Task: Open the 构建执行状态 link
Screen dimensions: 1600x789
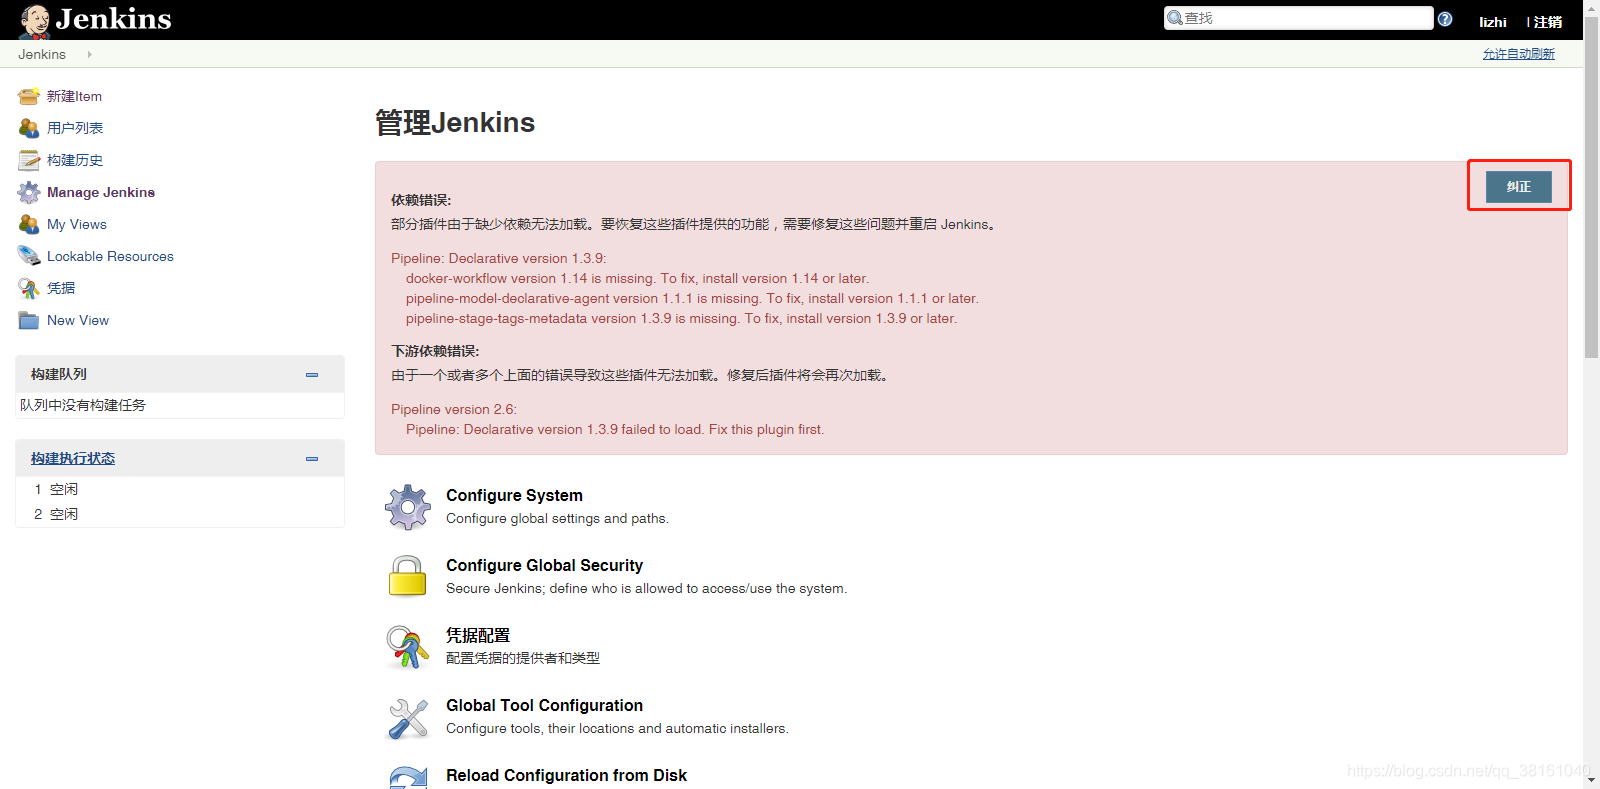Action: click(73, 458)
